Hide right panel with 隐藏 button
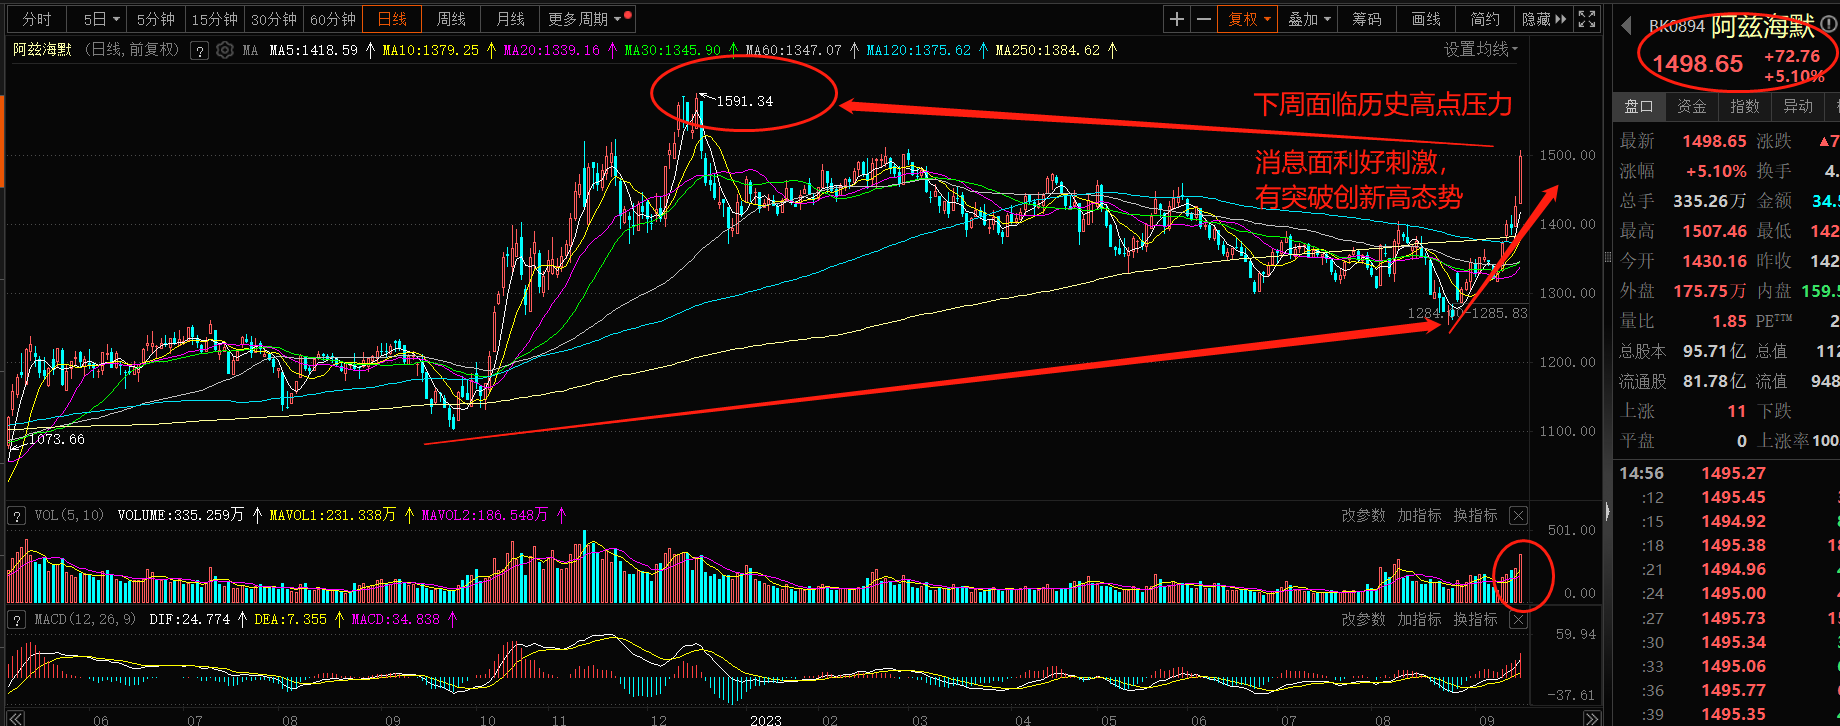The width and height of the screenshot is (1840, 726). [1544, 19]
